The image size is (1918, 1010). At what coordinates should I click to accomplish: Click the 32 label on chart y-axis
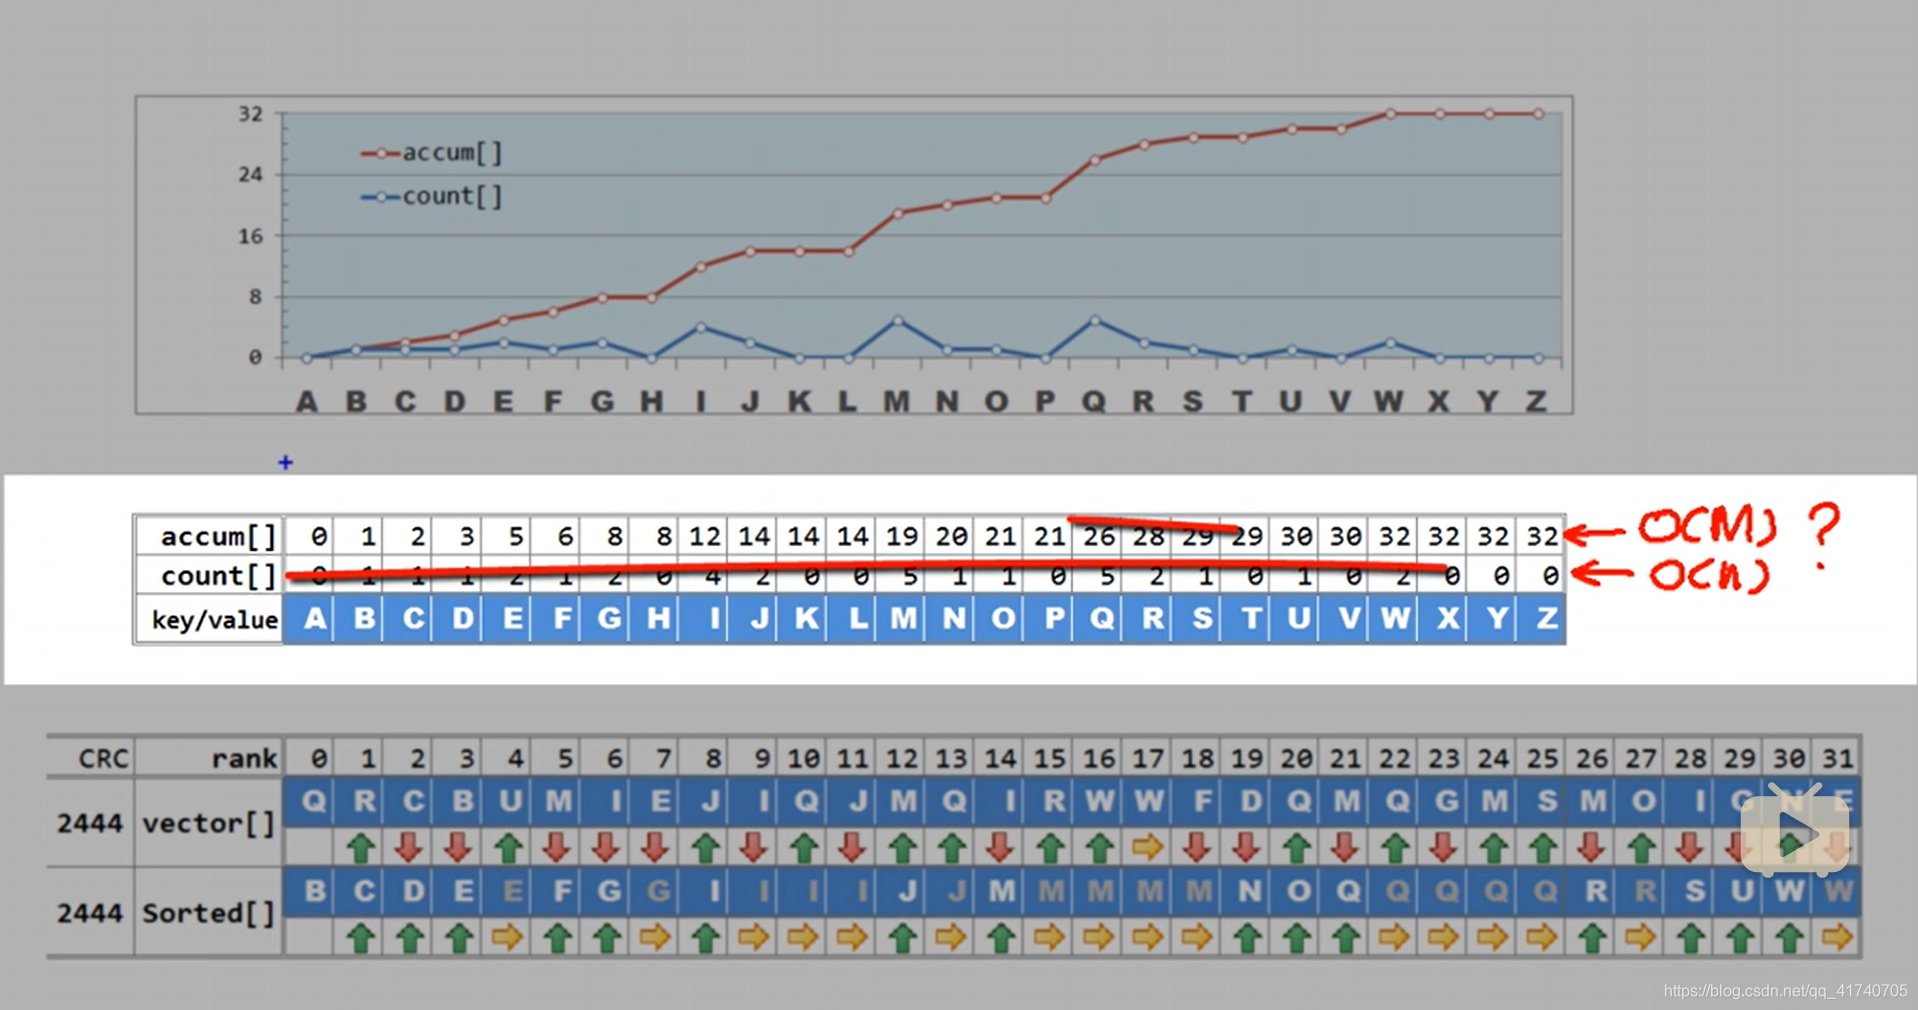point(250,114)
